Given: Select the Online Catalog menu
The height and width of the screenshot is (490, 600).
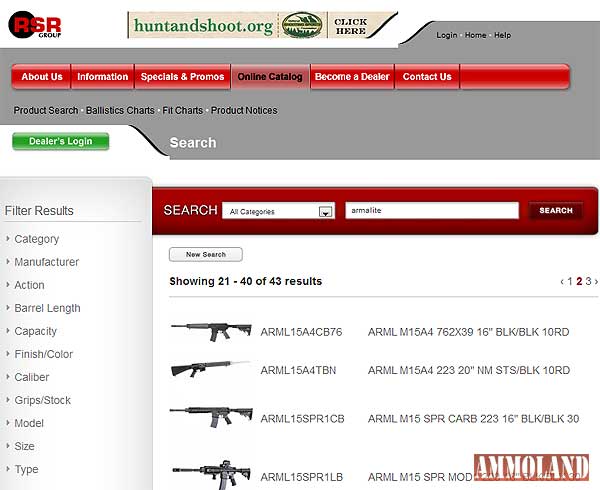Looking at the screenshot, I should [x=270, y=77].
